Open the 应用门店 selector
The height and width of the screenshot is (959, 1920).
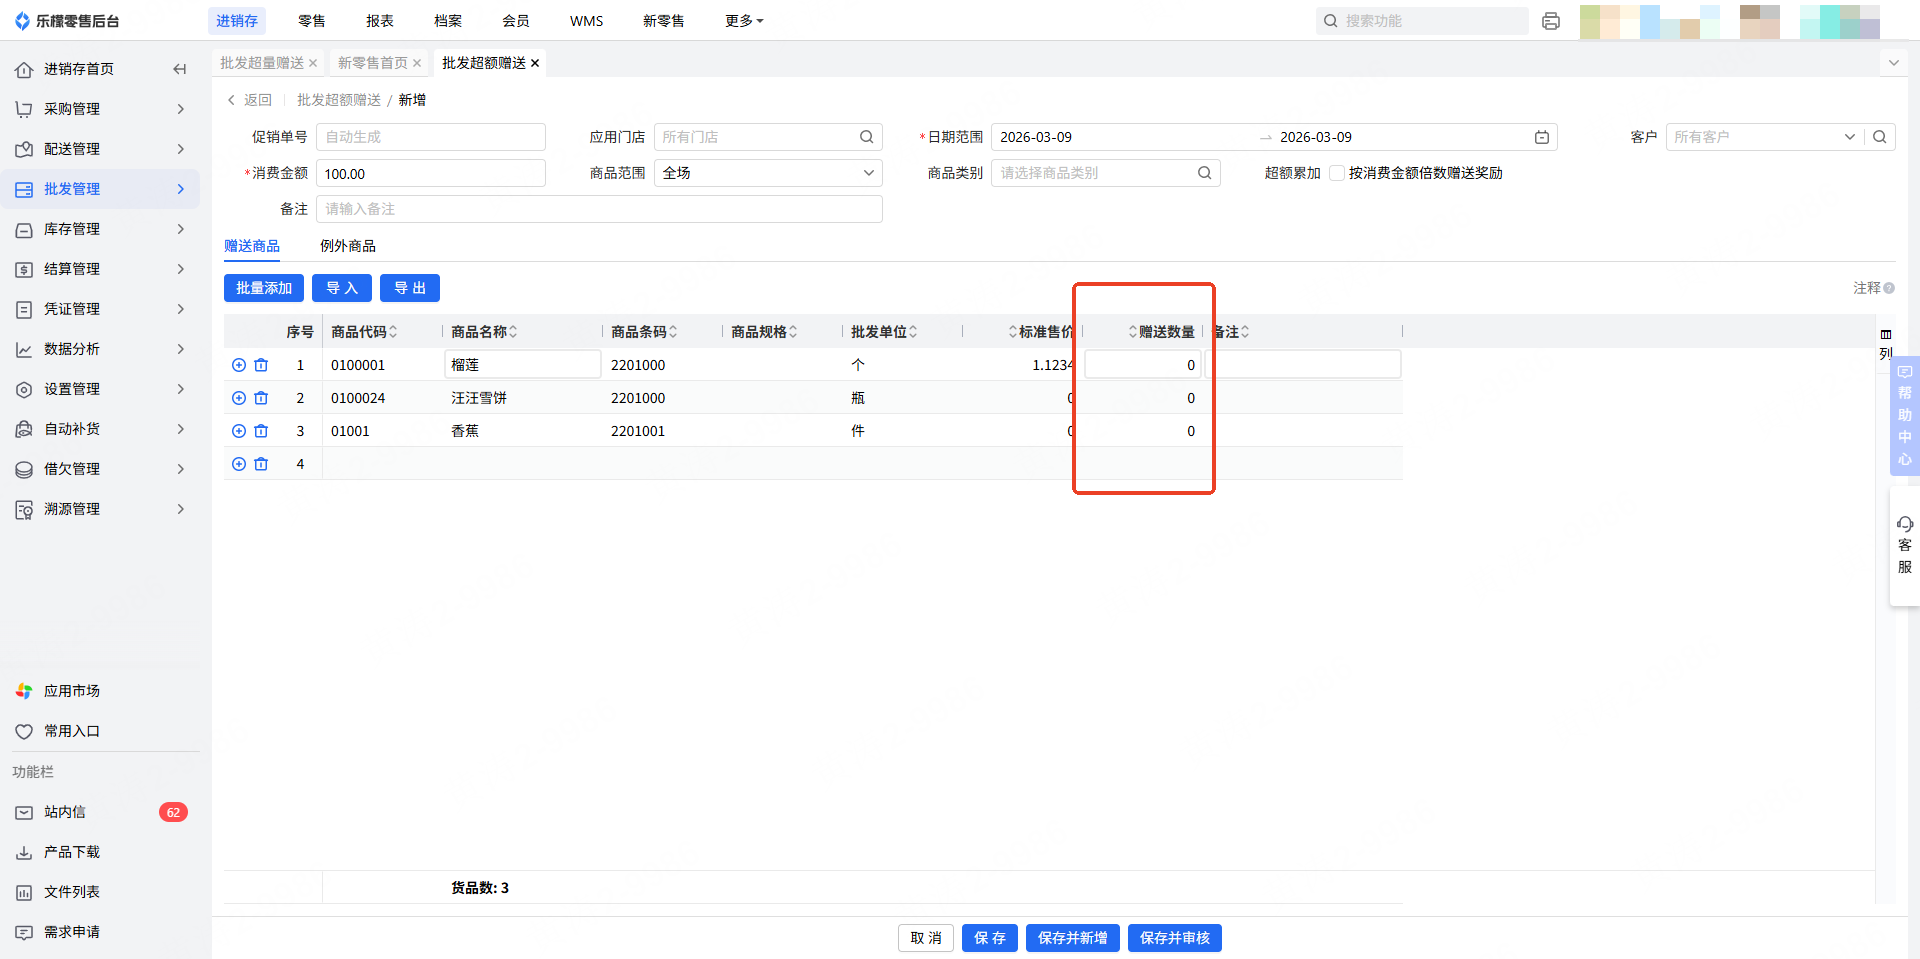click(x=768, y=137)
